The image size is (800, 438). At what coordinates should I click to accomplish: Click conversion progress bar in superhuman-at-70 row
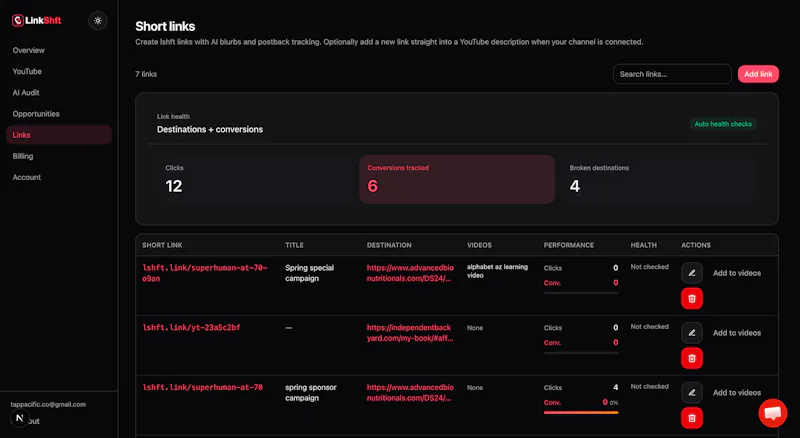pos(581,412)
